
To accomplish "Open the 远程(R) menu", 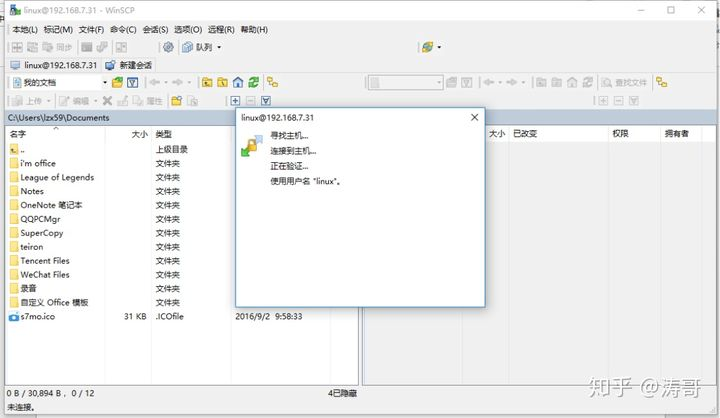I will click(221, 29).
